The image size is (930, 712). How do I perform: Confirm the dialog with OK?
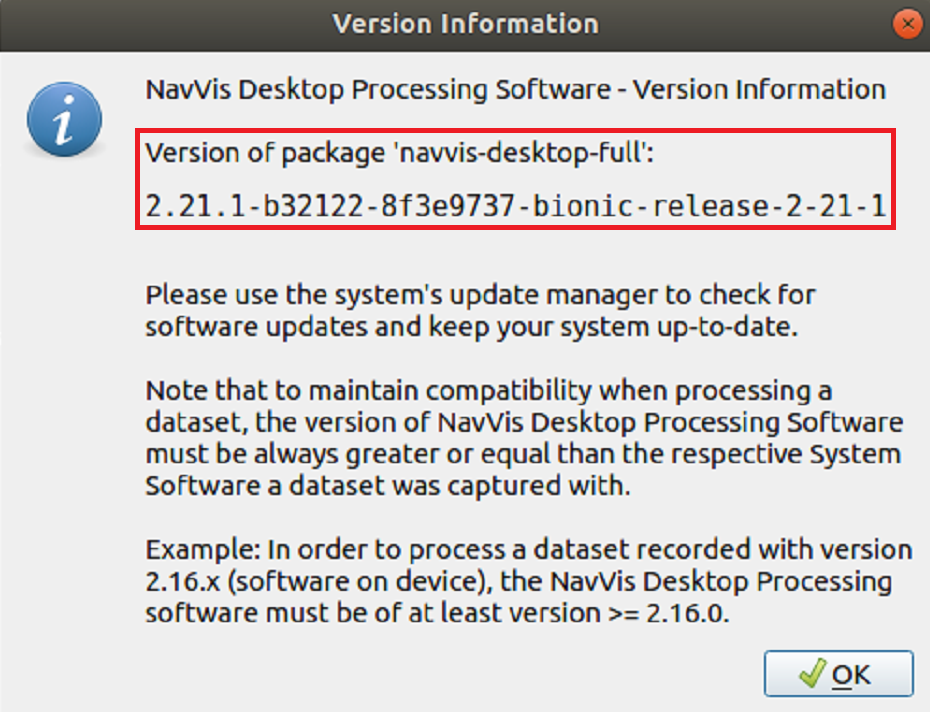coord(840,673)
